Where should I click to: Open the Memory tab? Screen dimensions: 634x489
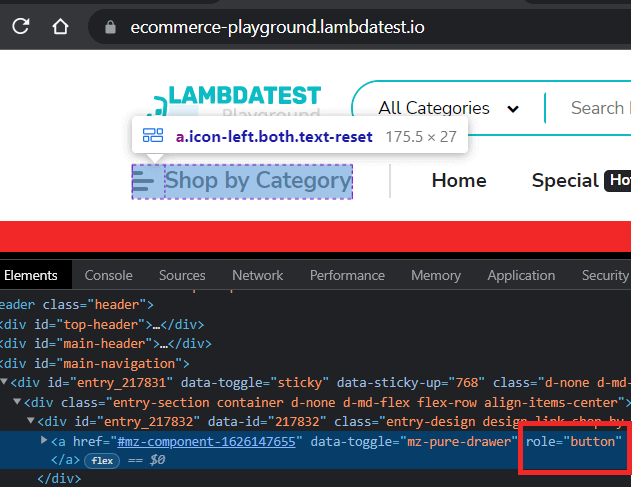click(x=436, y=275)
